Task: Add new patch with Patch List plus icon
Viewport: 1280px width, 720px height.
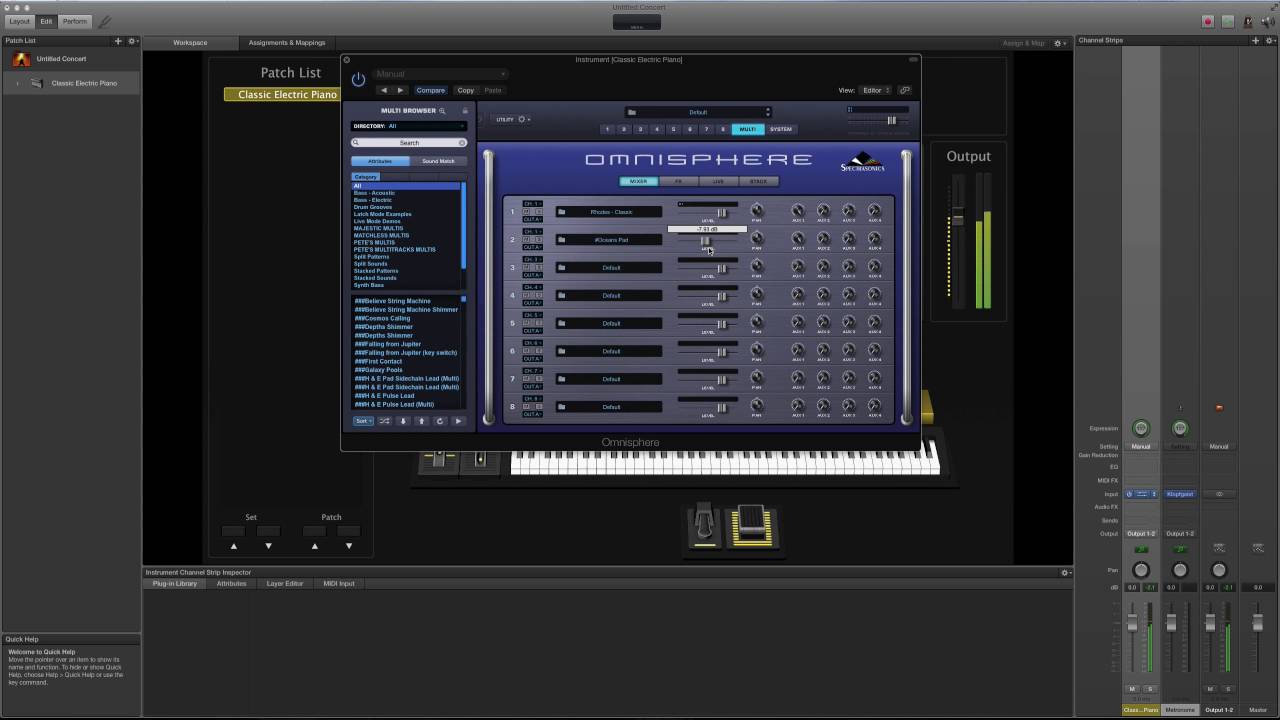Action: click(x=118, y=41)
